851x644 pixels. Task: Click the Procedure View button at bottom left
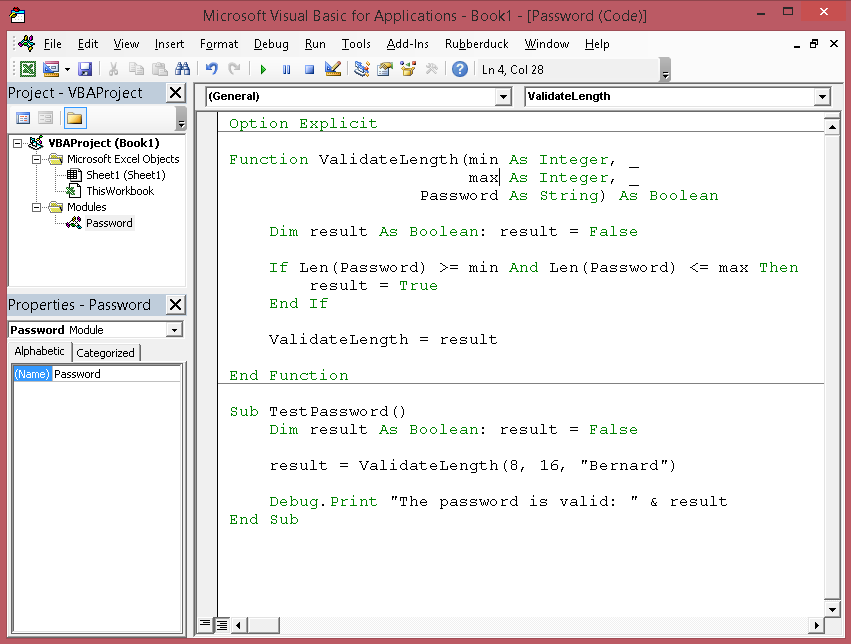(x=205, y=624)
